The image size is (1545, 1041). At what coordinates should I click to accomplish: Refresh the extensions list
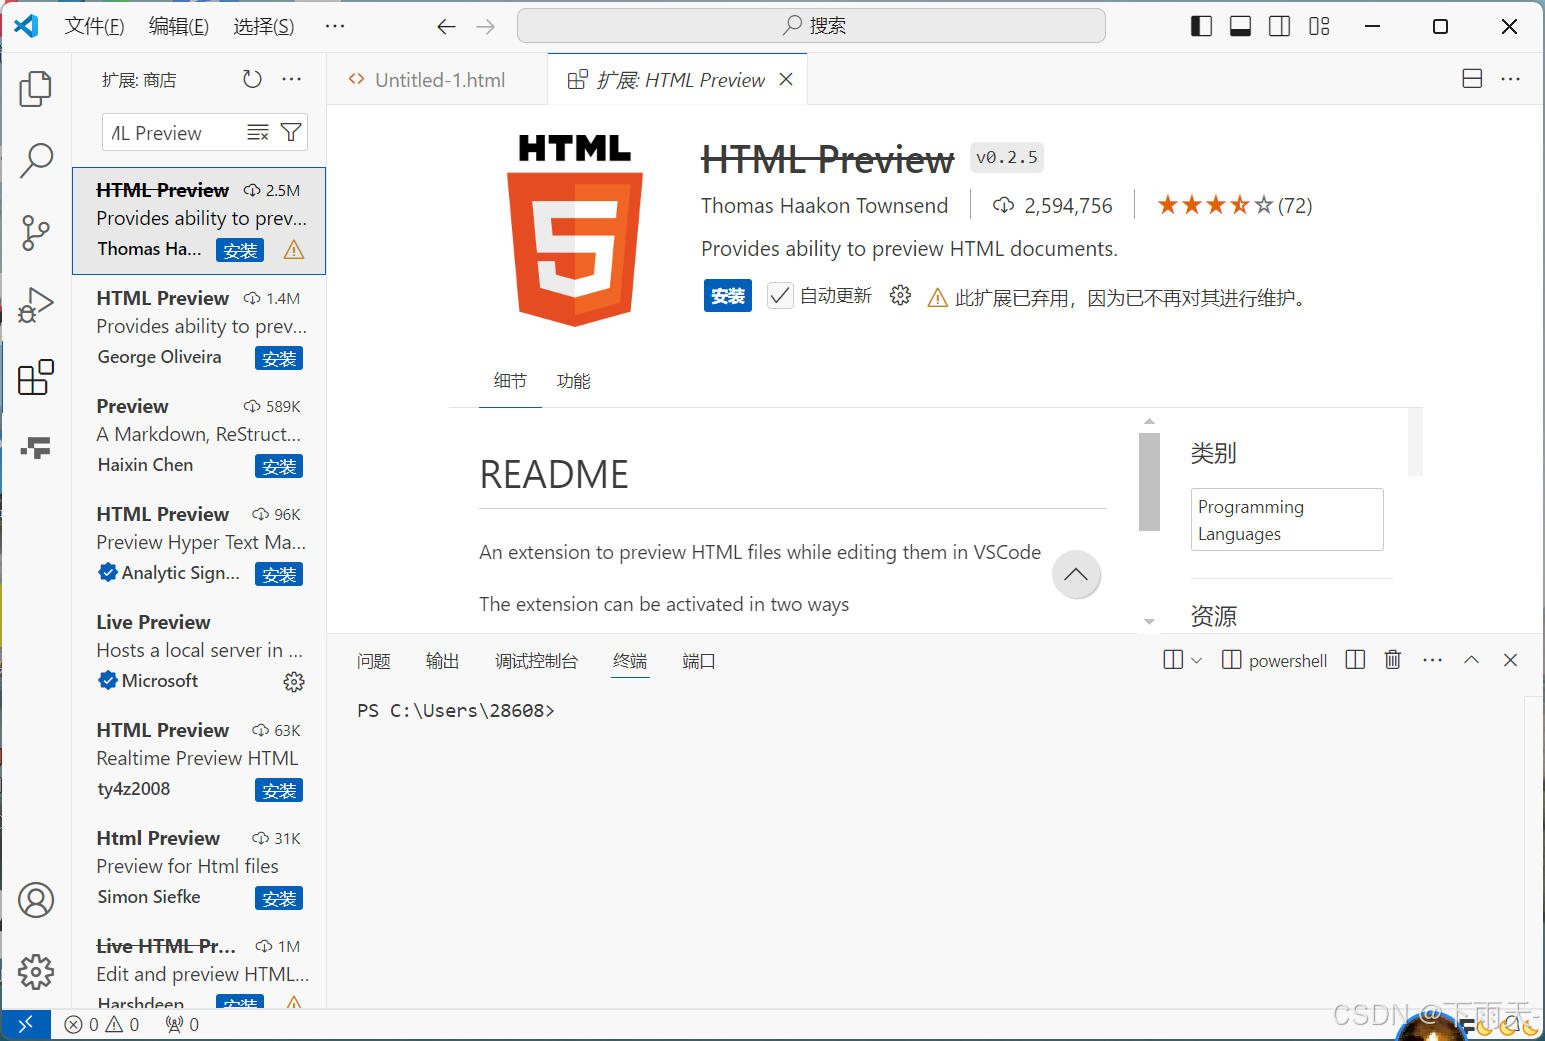tap(252, 79)
